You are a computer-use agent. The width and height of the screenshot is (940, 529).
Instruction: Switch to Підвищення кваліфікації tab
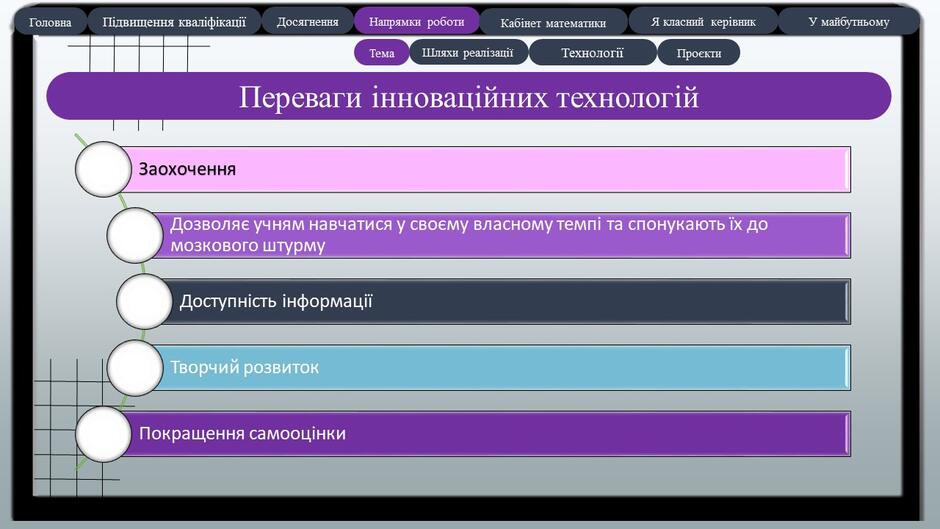pyautogui.click(x=174, y=22)
